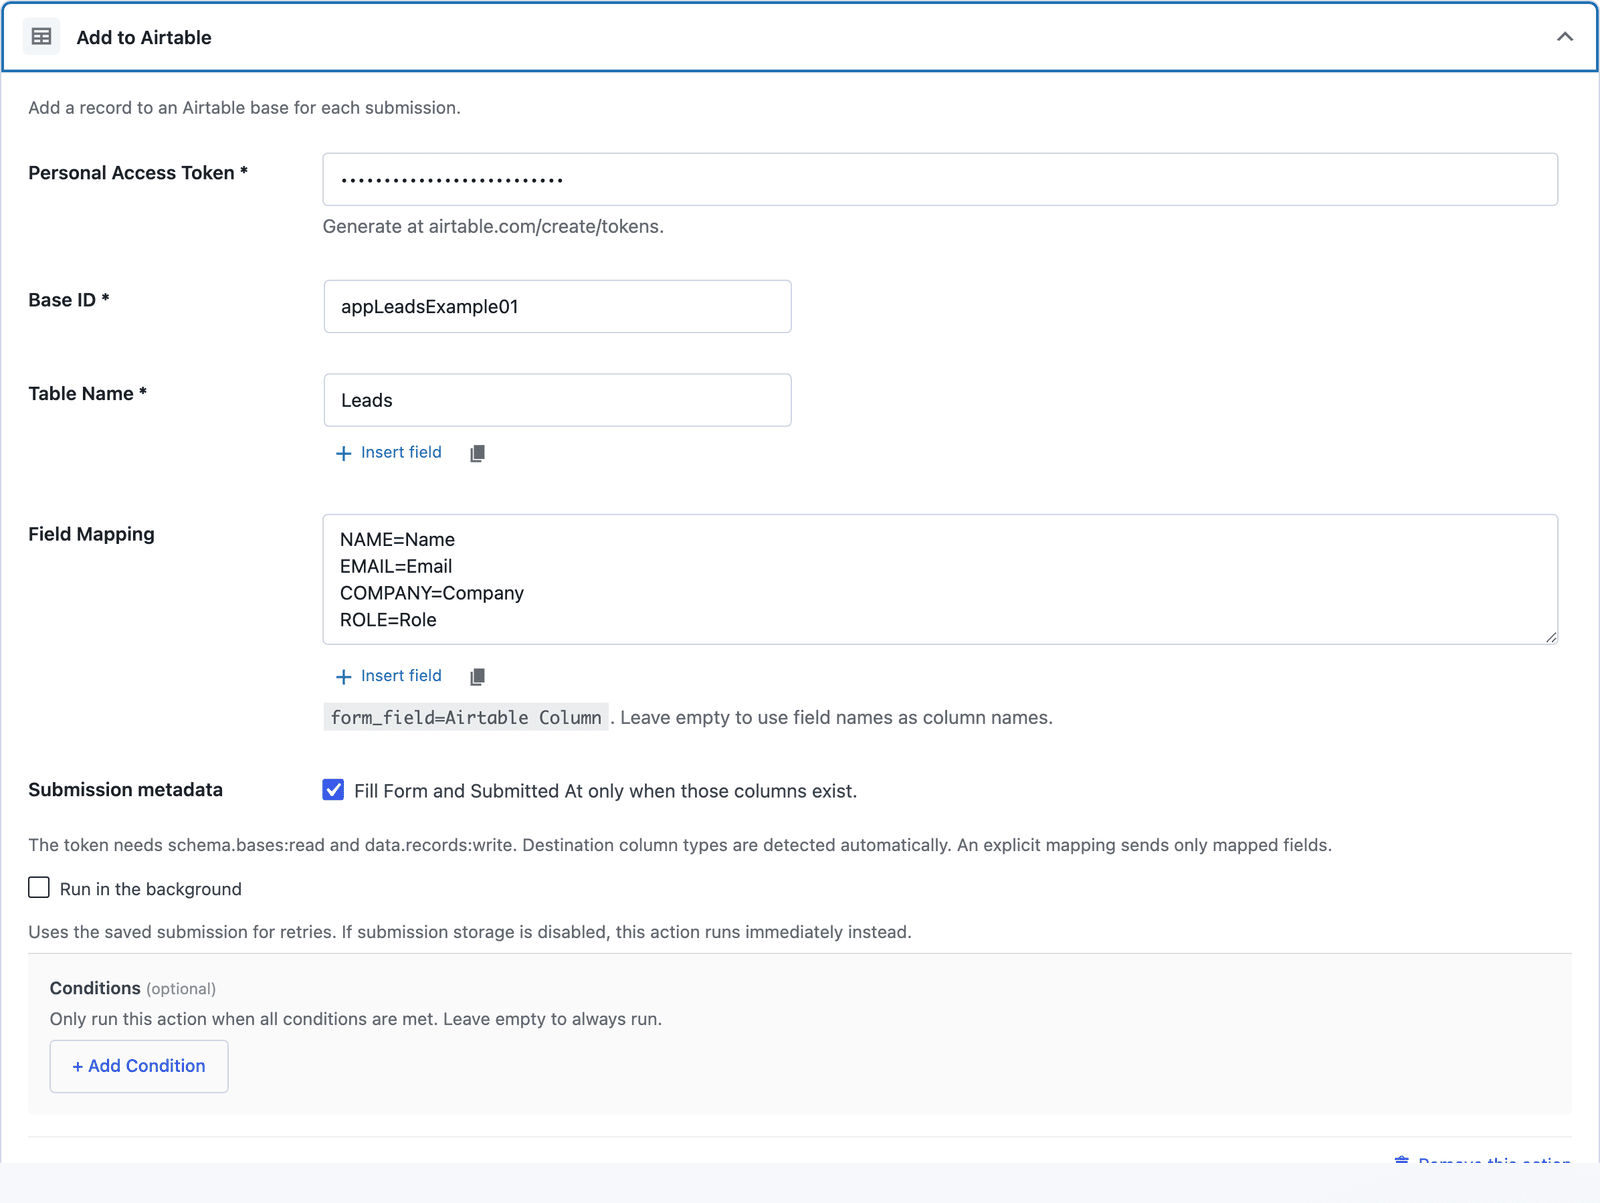Click the Field Mapping label
Viewport: 1600px width, 1203px height.
click(x=91, y=534)
